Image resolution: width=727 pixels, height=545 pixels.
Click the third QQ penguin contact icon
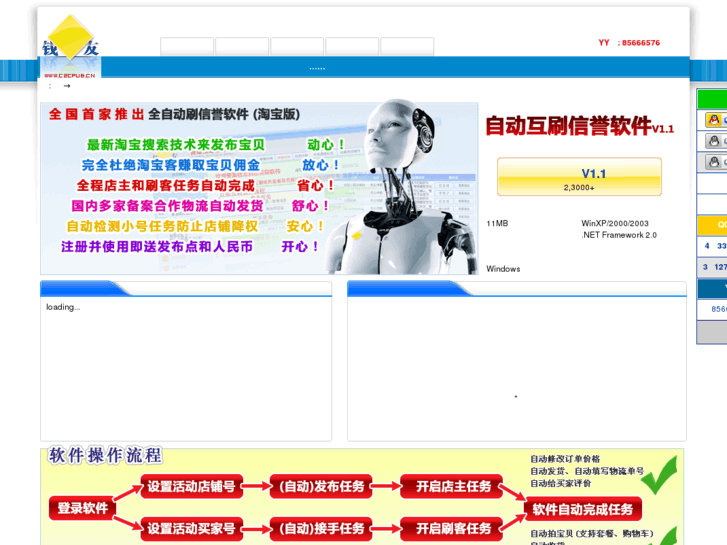pyautogui.click(x=713, y=162)
